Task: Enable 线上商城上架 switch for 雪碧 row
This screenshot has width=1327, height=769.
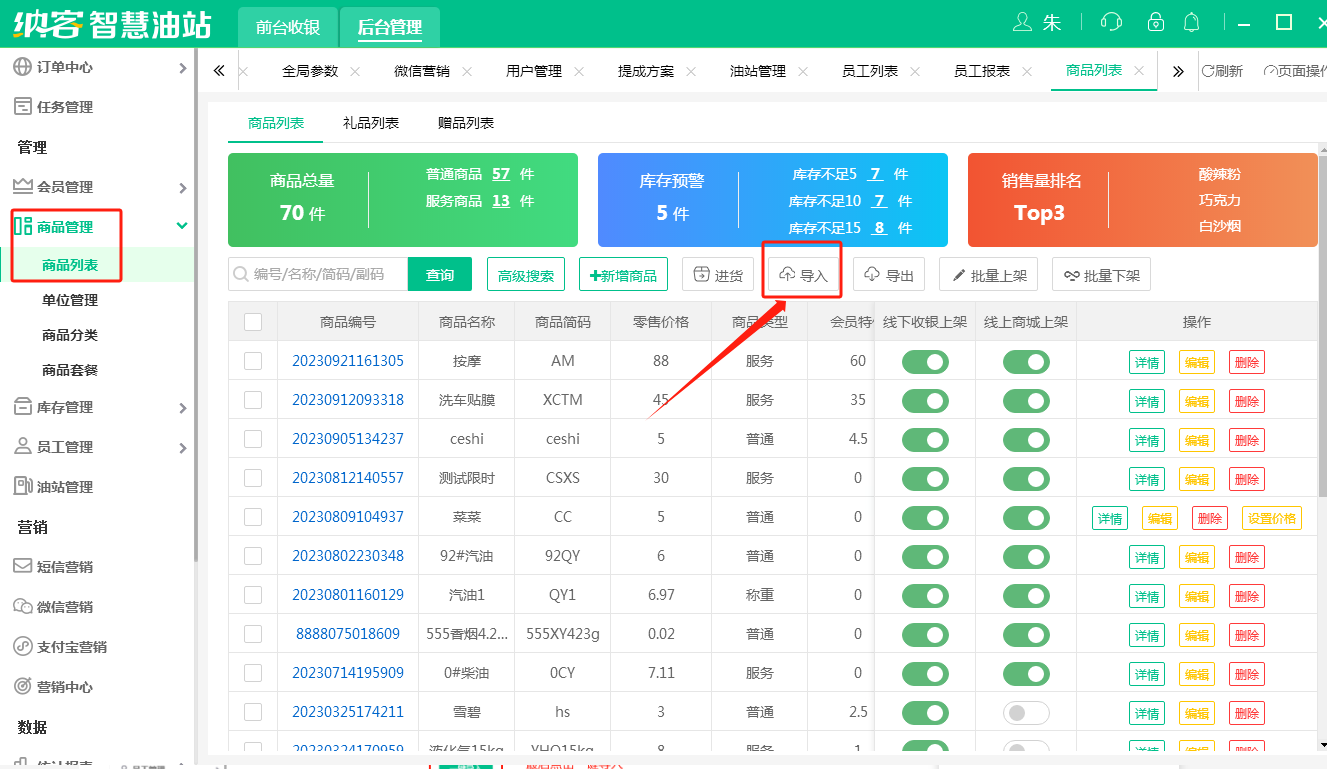Action: tap(1026, 712)
